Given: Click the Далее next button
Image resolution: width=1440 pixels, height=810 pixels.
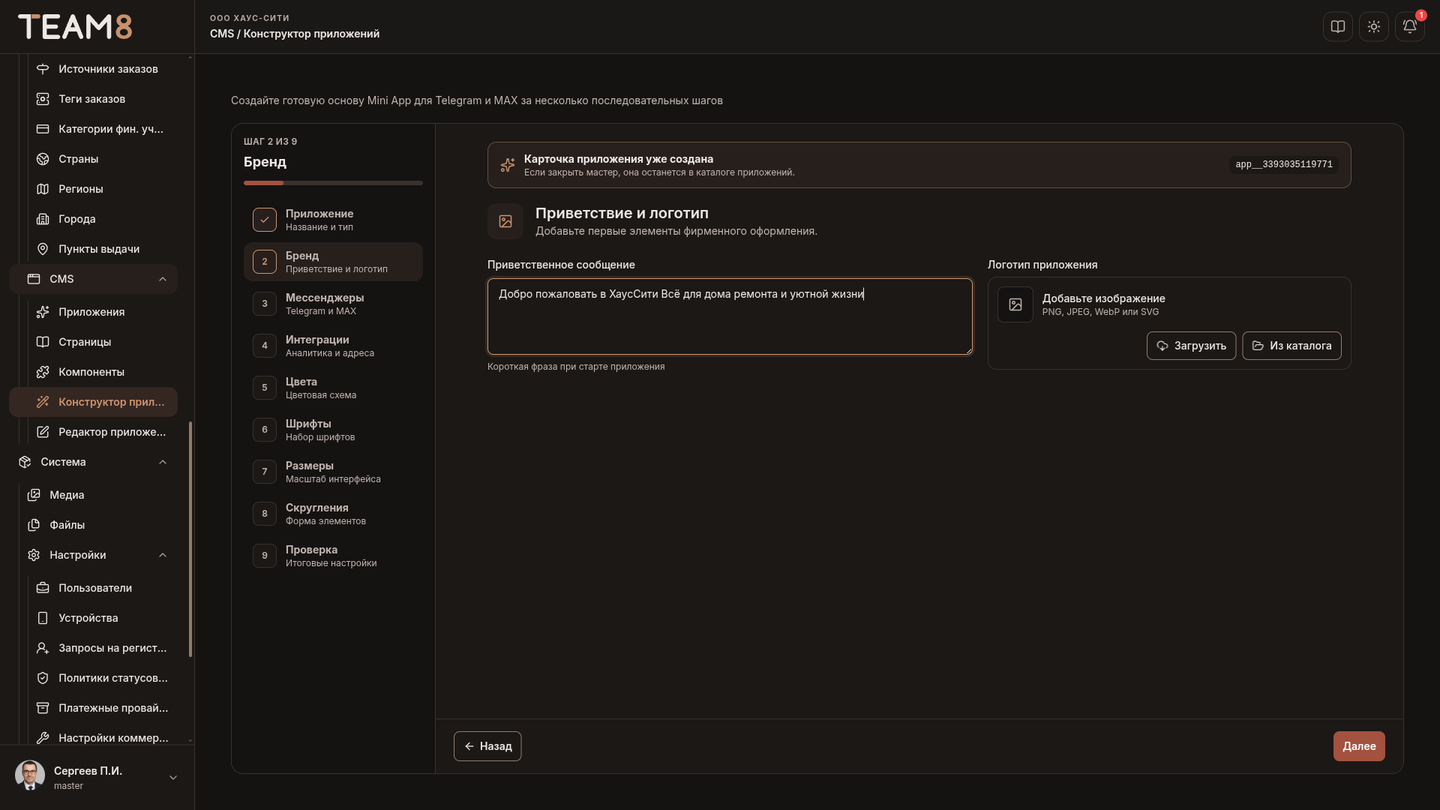Looking at the screenshot, I should (1359, 746).
